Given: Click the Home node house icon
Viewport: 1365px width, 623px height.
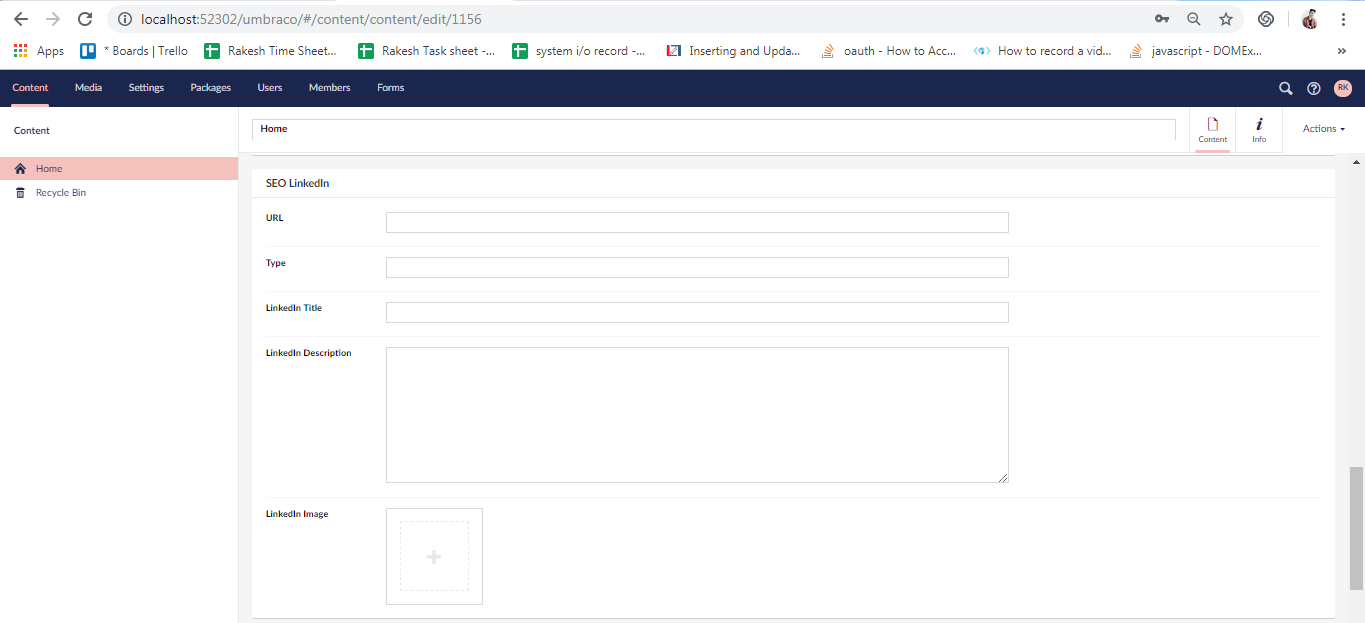Looking at the screenshot, I should point(20,169).
